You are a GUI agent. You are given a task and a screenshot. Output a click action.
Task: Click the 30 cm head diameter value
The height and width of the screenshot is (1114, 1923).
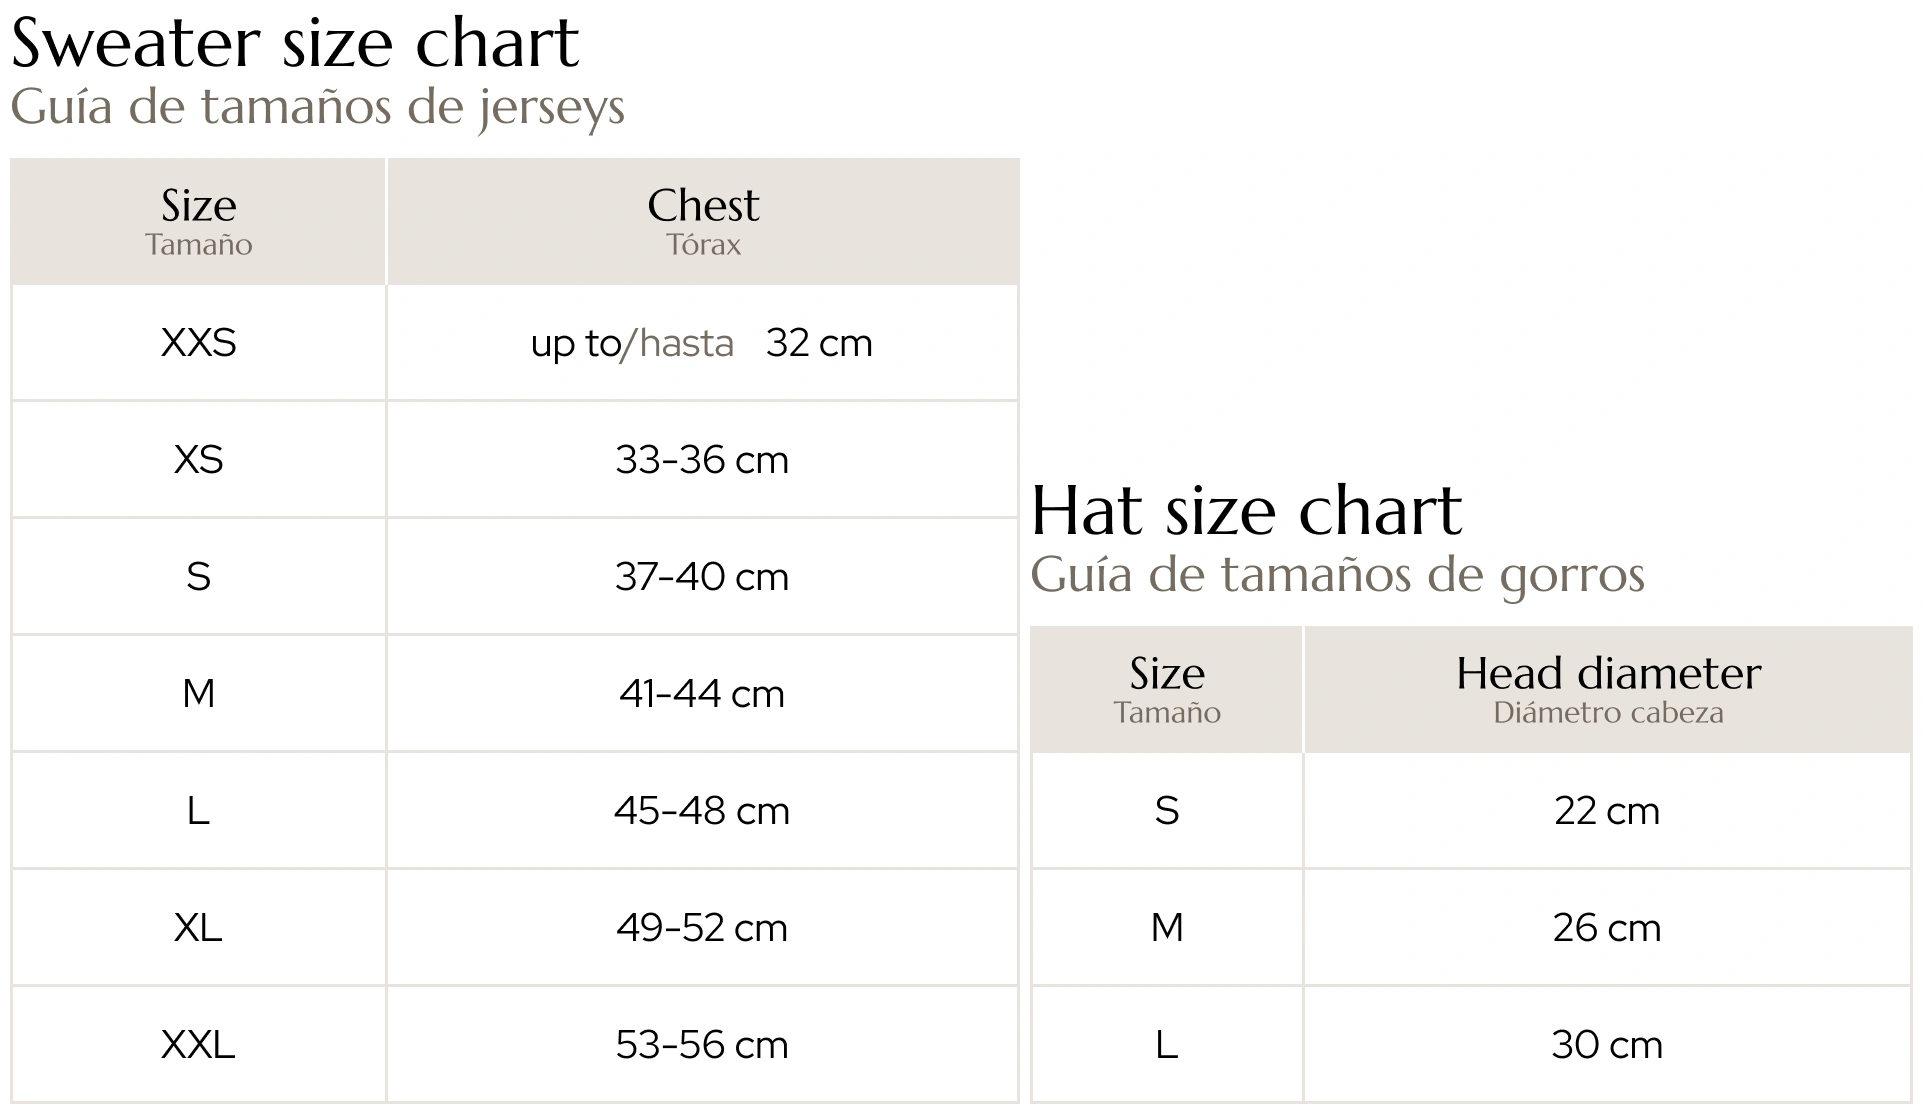pyautogui.click(x=1607, y=1045)
